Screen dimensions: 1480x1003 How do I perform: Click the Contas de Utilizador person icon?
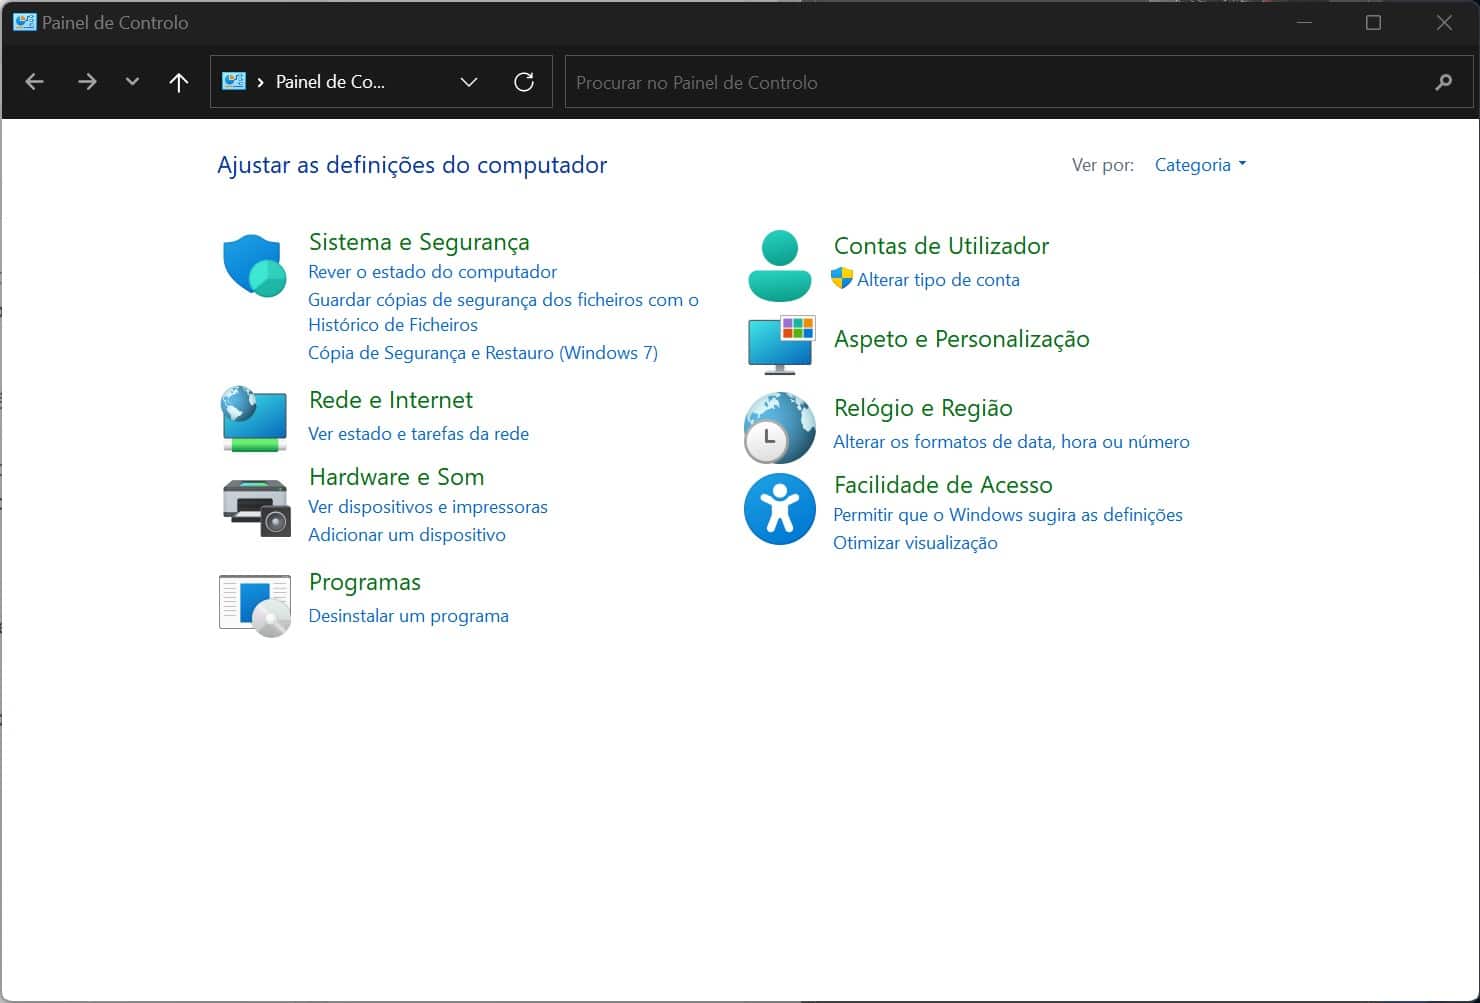[x=779, y=265]
